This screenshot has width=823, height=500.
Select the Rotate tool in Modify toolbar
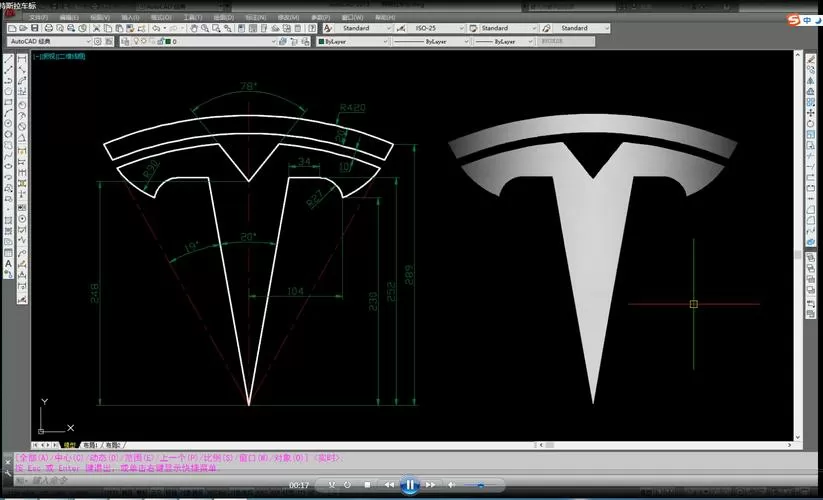tap(811, 123)
